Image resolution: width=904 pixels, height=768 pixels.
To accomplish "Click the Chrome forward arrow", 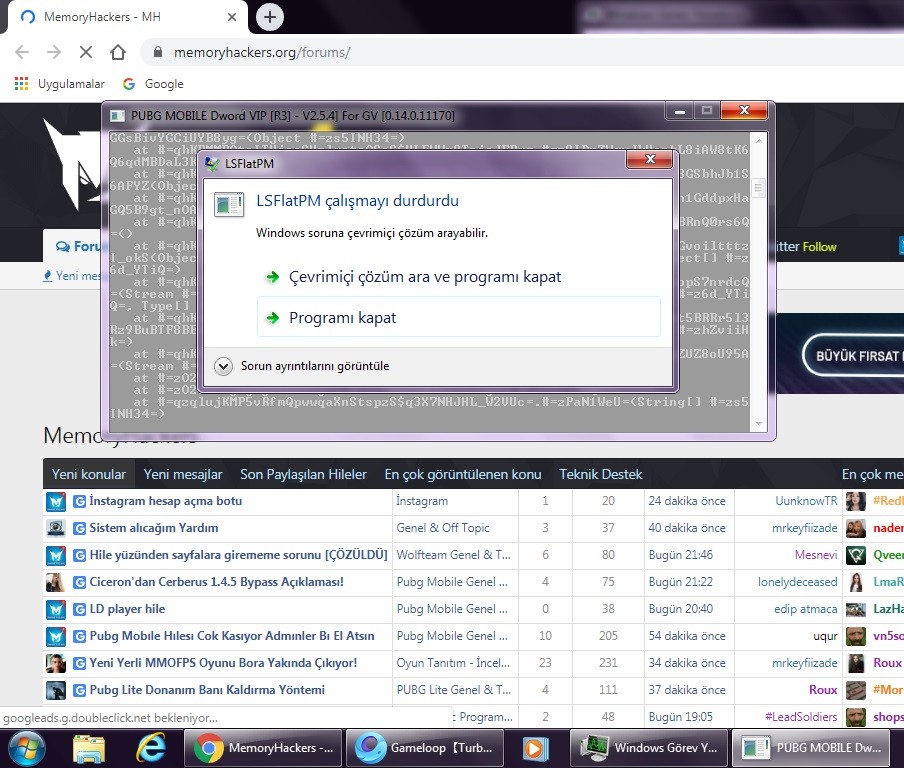I will (54, 52).
